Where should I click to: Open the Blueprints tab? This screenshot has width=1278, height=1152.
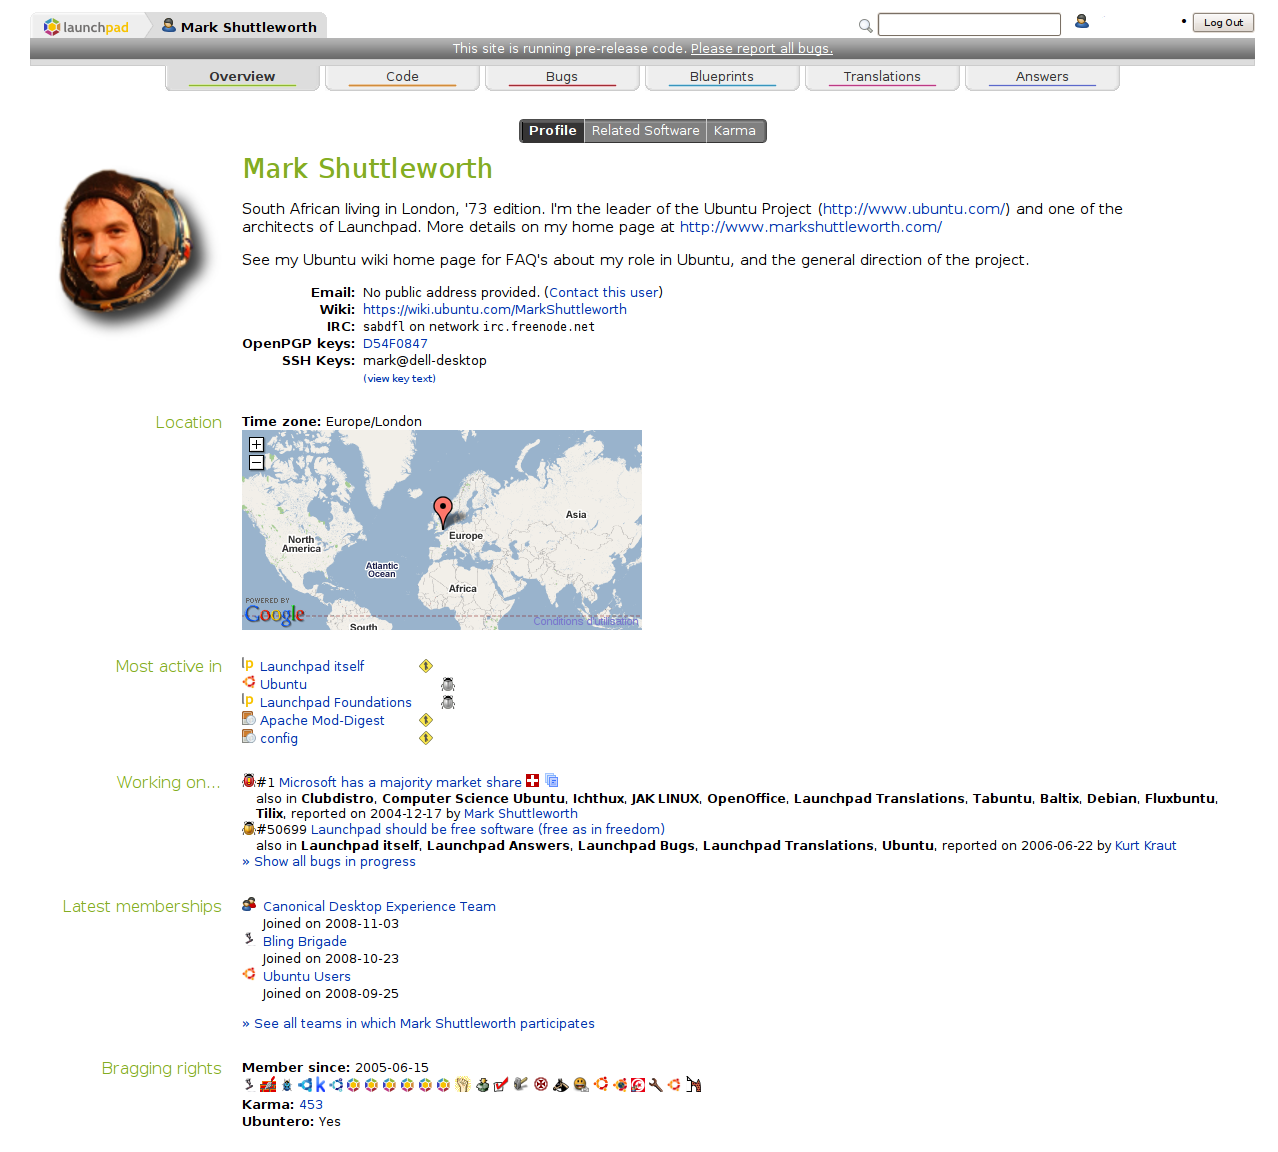pyautogui.click(x=722, y=77)
